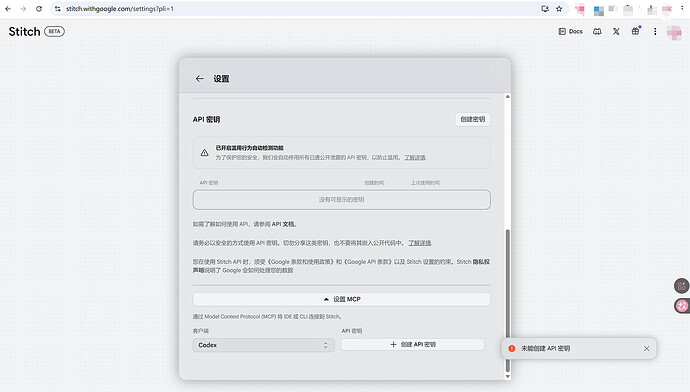The width and height of the screenshot is (690, 392).
Task: Click the warning triangle icon in notice
Action: pyautogui.click(x=204, y=153)
